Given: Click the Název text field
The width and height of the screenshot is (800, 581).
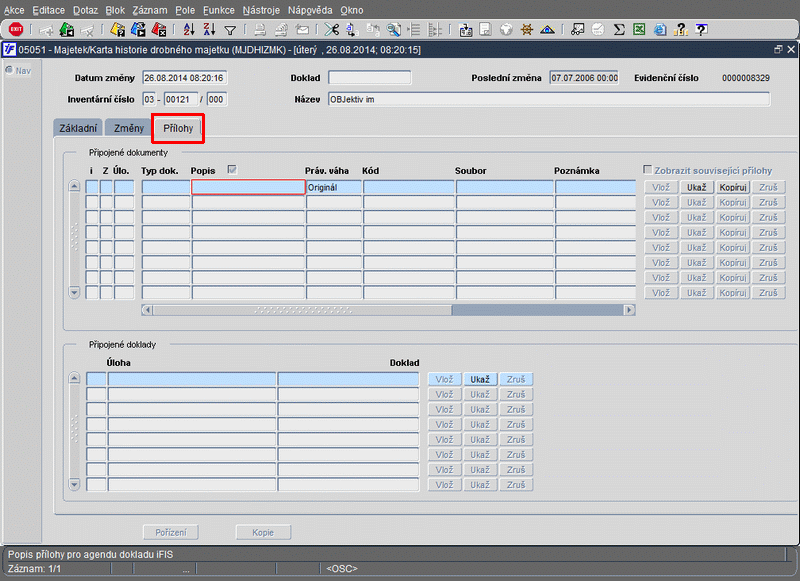Looking at the screenshot, I should coord(547,99).
